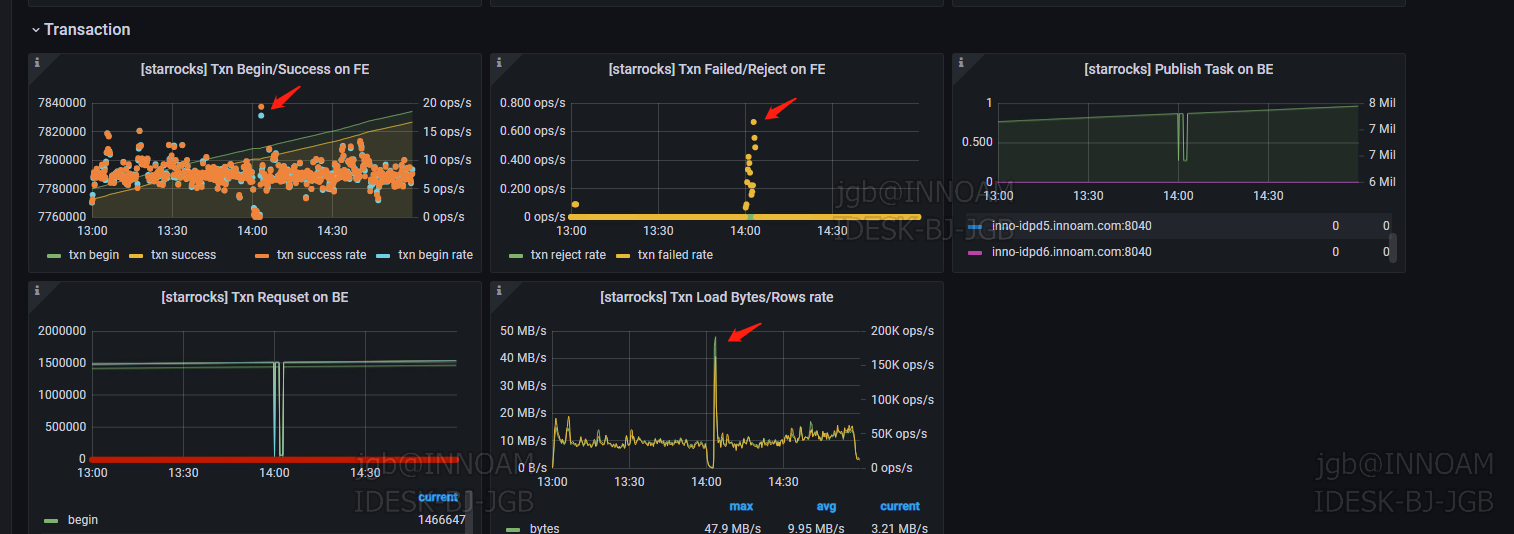Click info icon on Txn Failed/Reject panel
The width and height of the screenshot is (1514, 534).
tap(498, 62)
